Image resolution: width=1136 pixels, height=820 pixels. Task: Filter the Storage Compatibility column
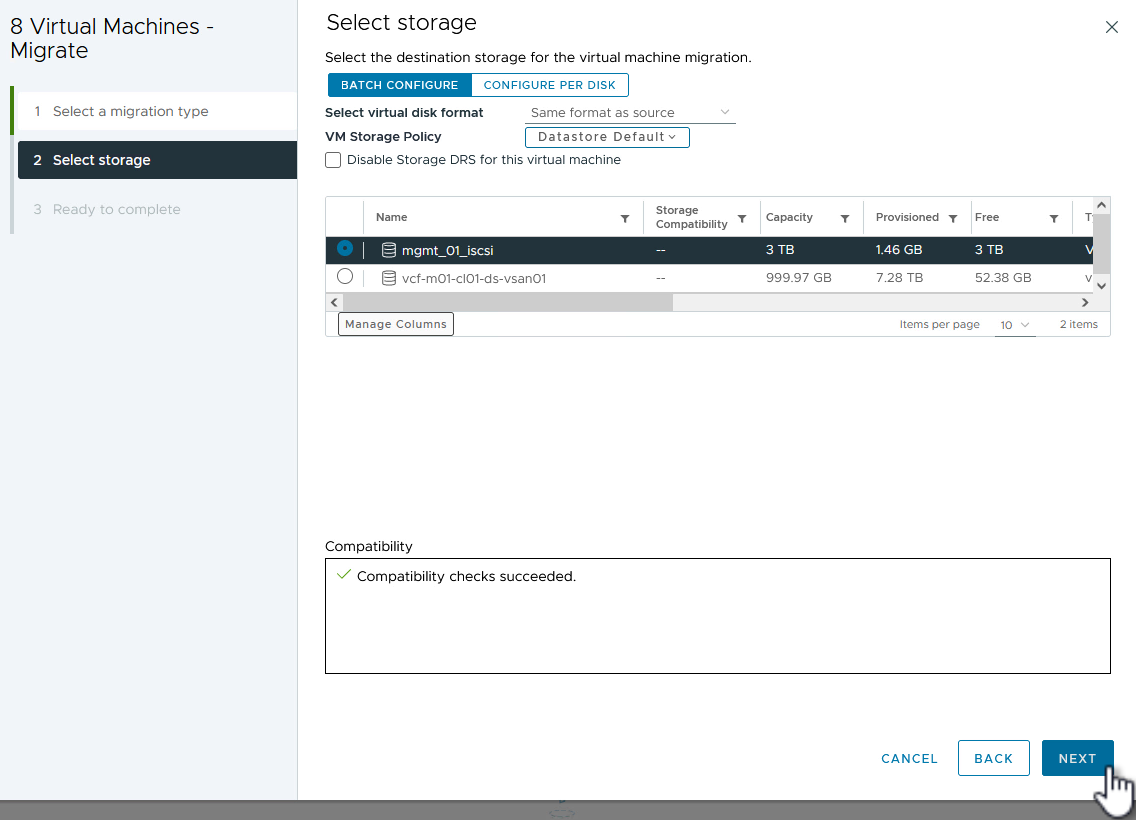click(x=742, y=218)
